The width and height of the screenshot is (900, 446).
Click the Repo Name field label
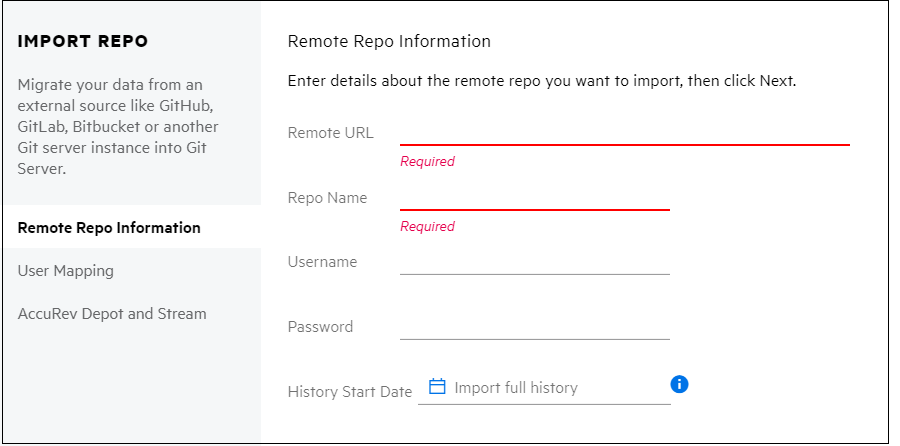[x=327, y=198]
